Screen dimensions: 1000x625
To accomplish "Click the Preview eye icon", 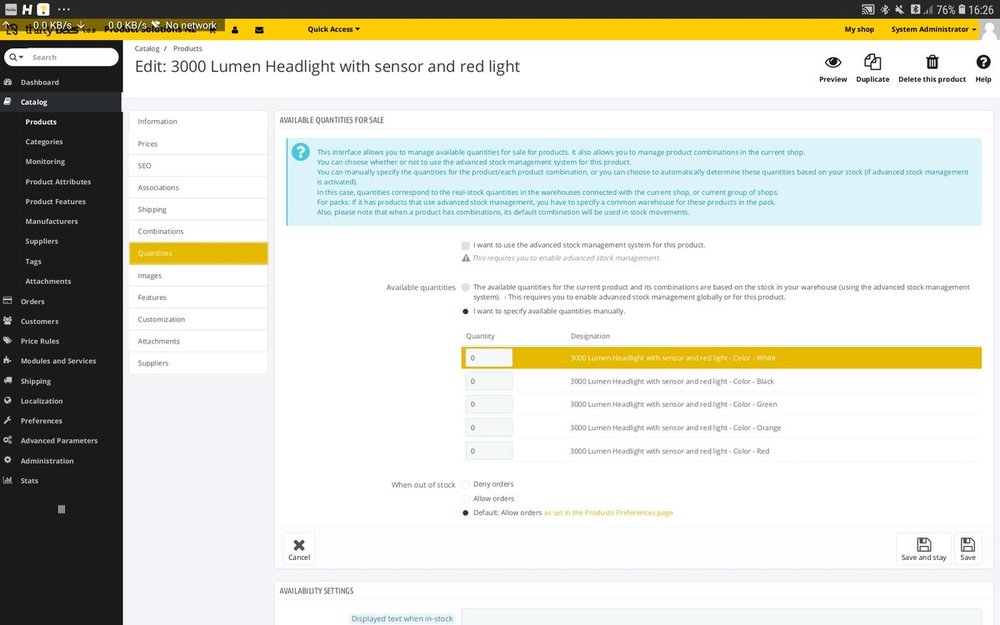I will point(832,63).
